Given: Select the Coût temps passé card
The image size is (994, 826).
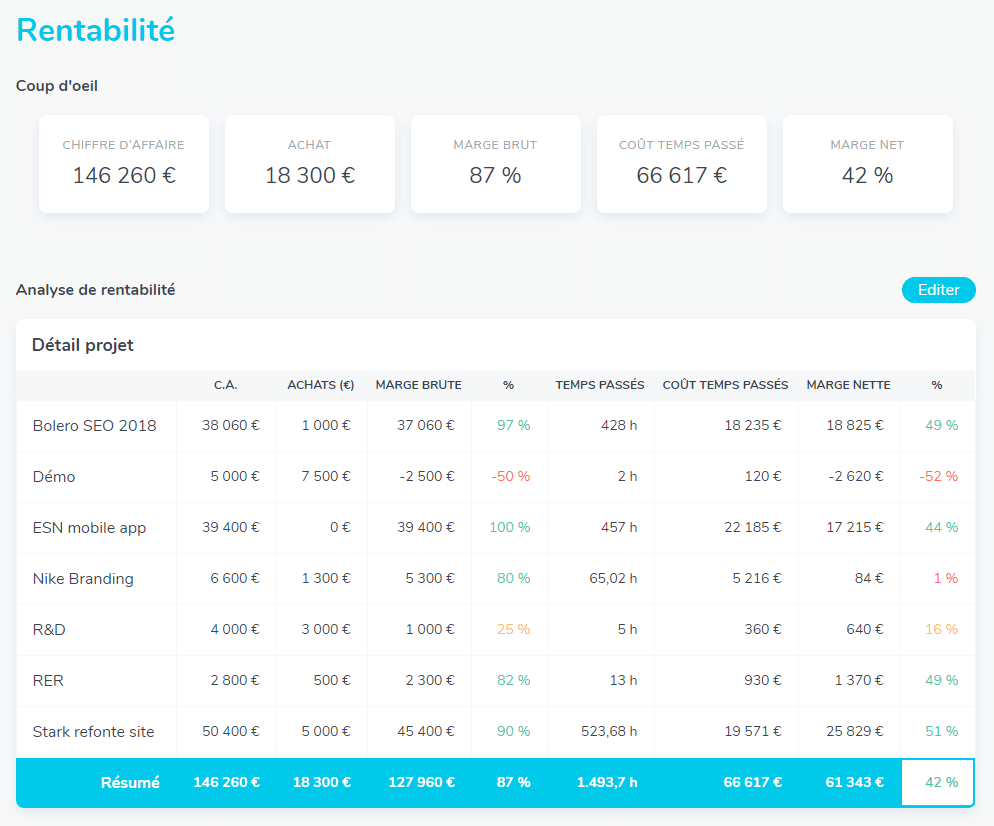Looking at the screenshot, I should point(682,164).
